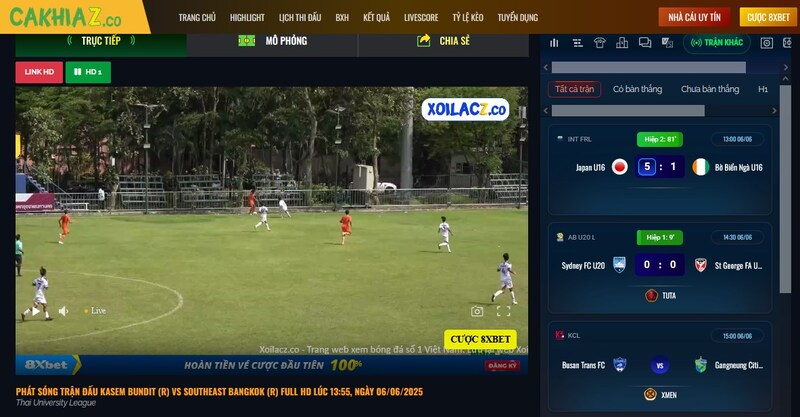
Task: Click the TUTA commentator avatar
Action: pyautogui.click(x=651, y=296)
